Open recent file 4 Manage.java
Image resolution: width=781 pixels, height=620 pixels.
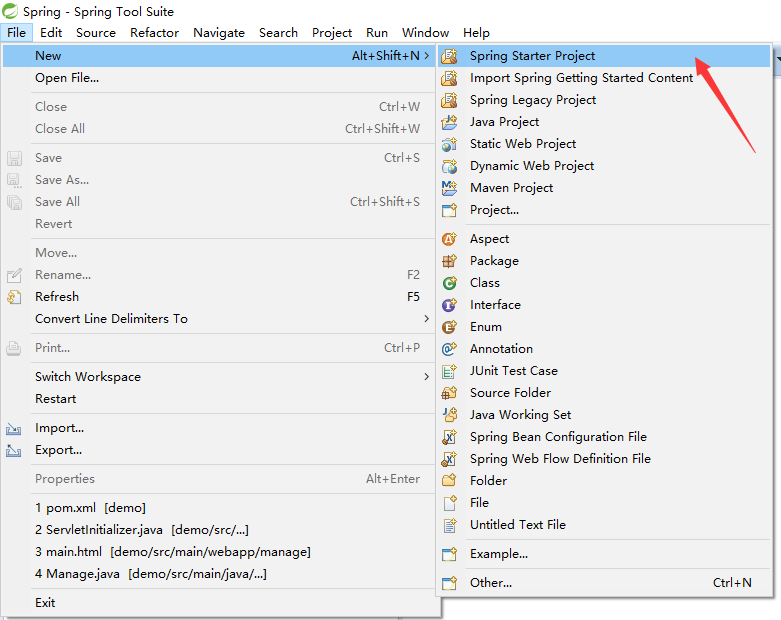point(219,574)
